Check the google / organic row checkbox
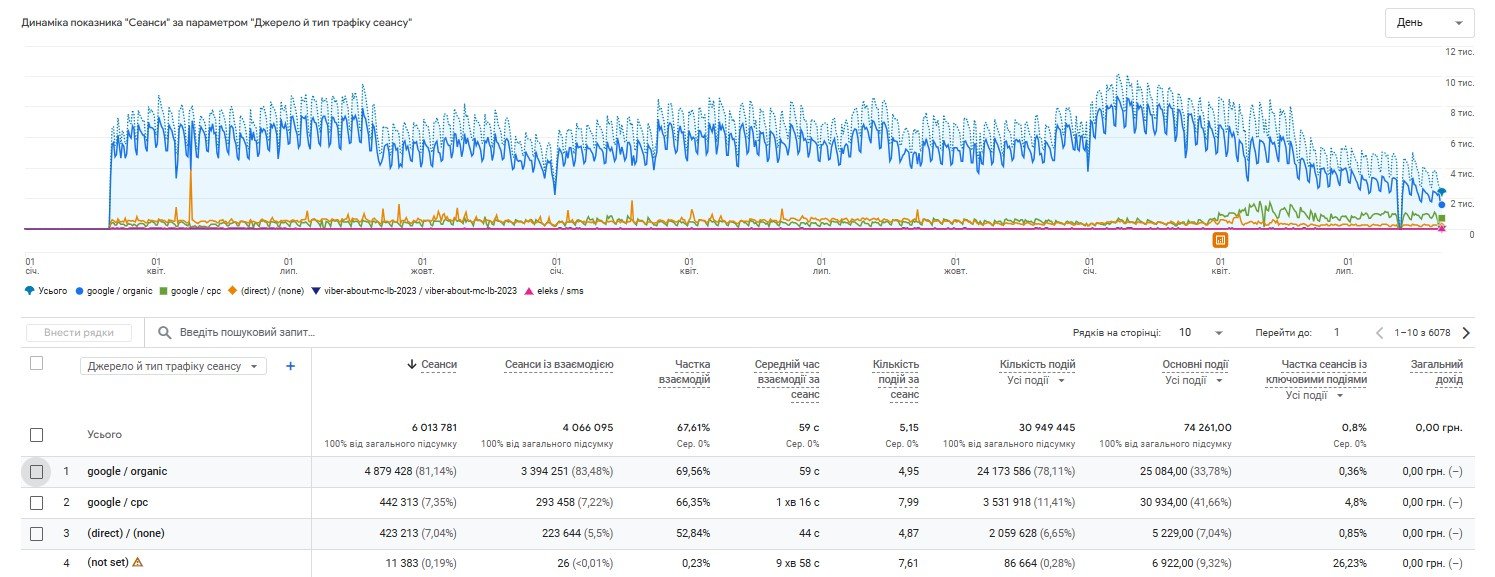Viewport: 1495px width, 577px height. (x=37, y=471)
